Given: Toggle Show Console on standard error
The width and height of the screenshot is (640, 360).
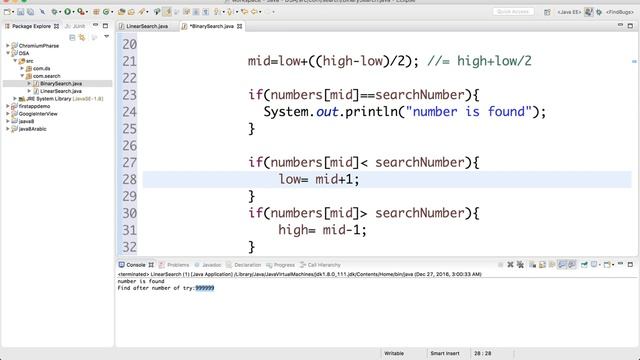Looking at the screenshot, I should pyautogui.click(x=572, y=265).
